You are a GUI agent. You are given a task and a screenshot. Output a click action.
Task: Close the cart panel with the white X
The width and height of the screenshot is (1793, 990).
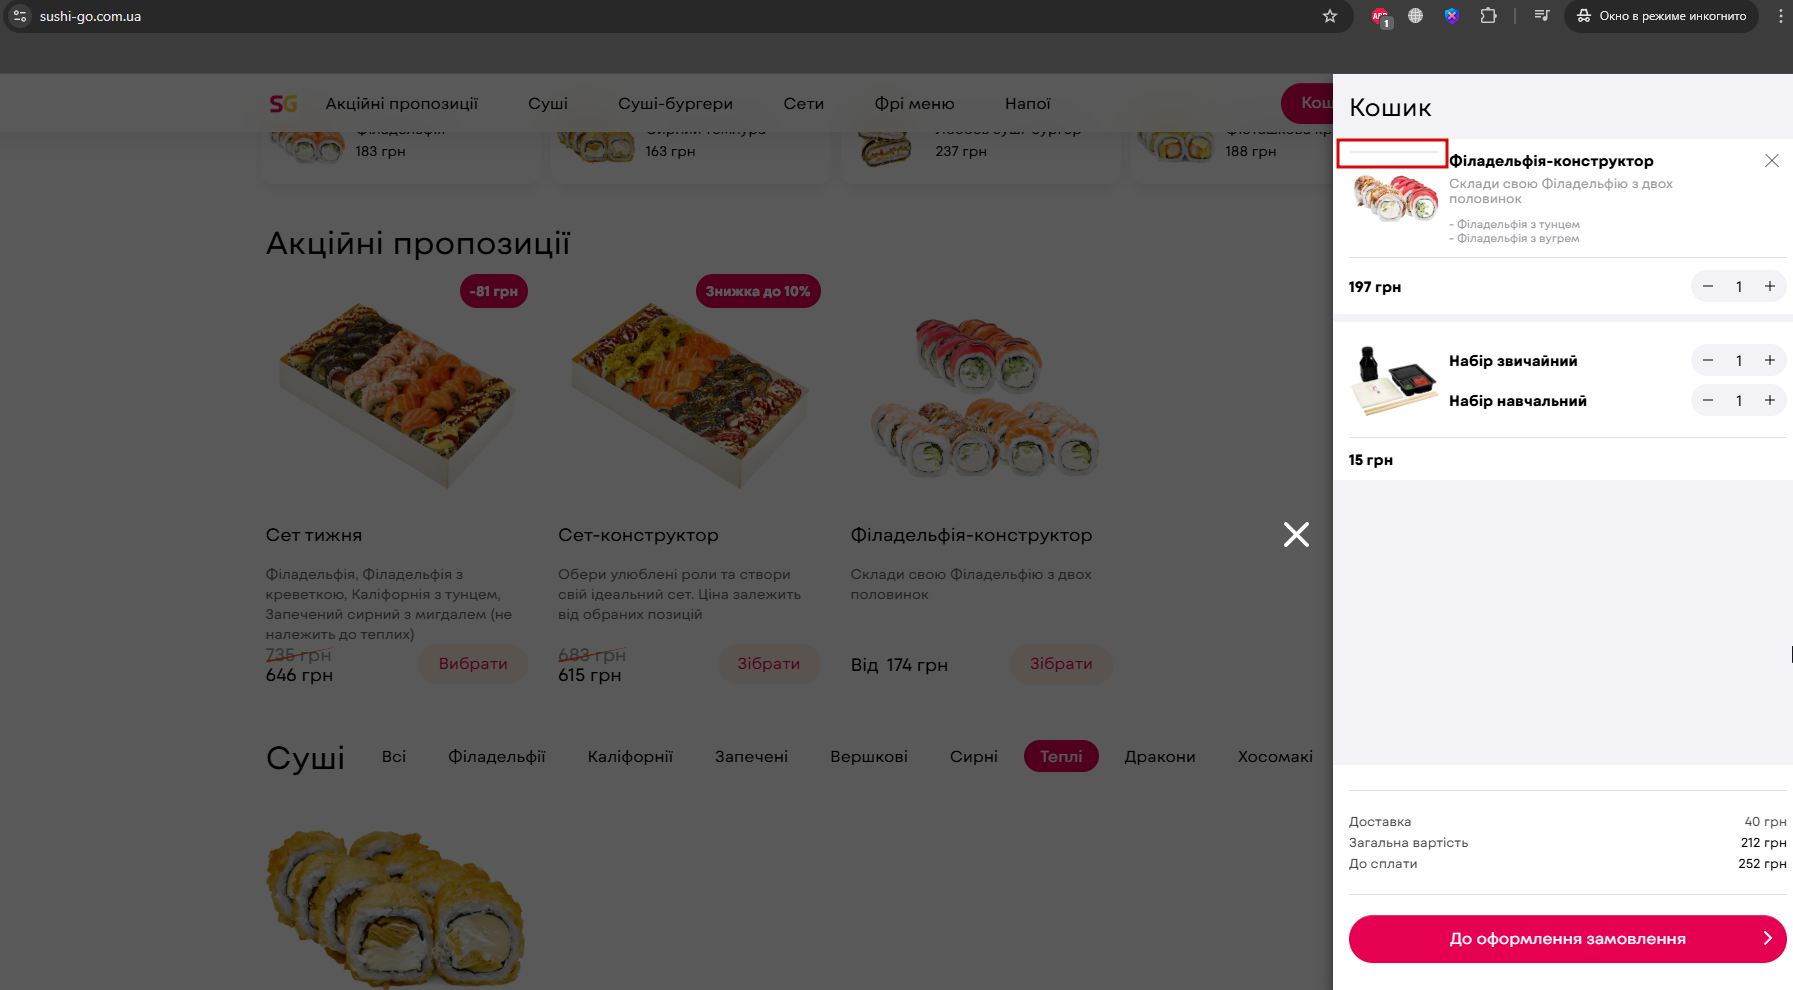[1296, 535]
